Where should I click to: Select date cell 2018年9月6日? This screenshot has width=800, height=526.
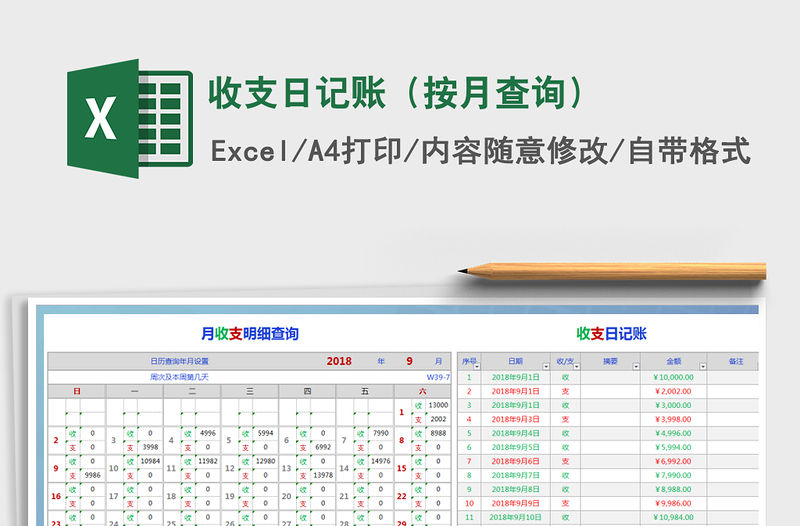(515, 461)
